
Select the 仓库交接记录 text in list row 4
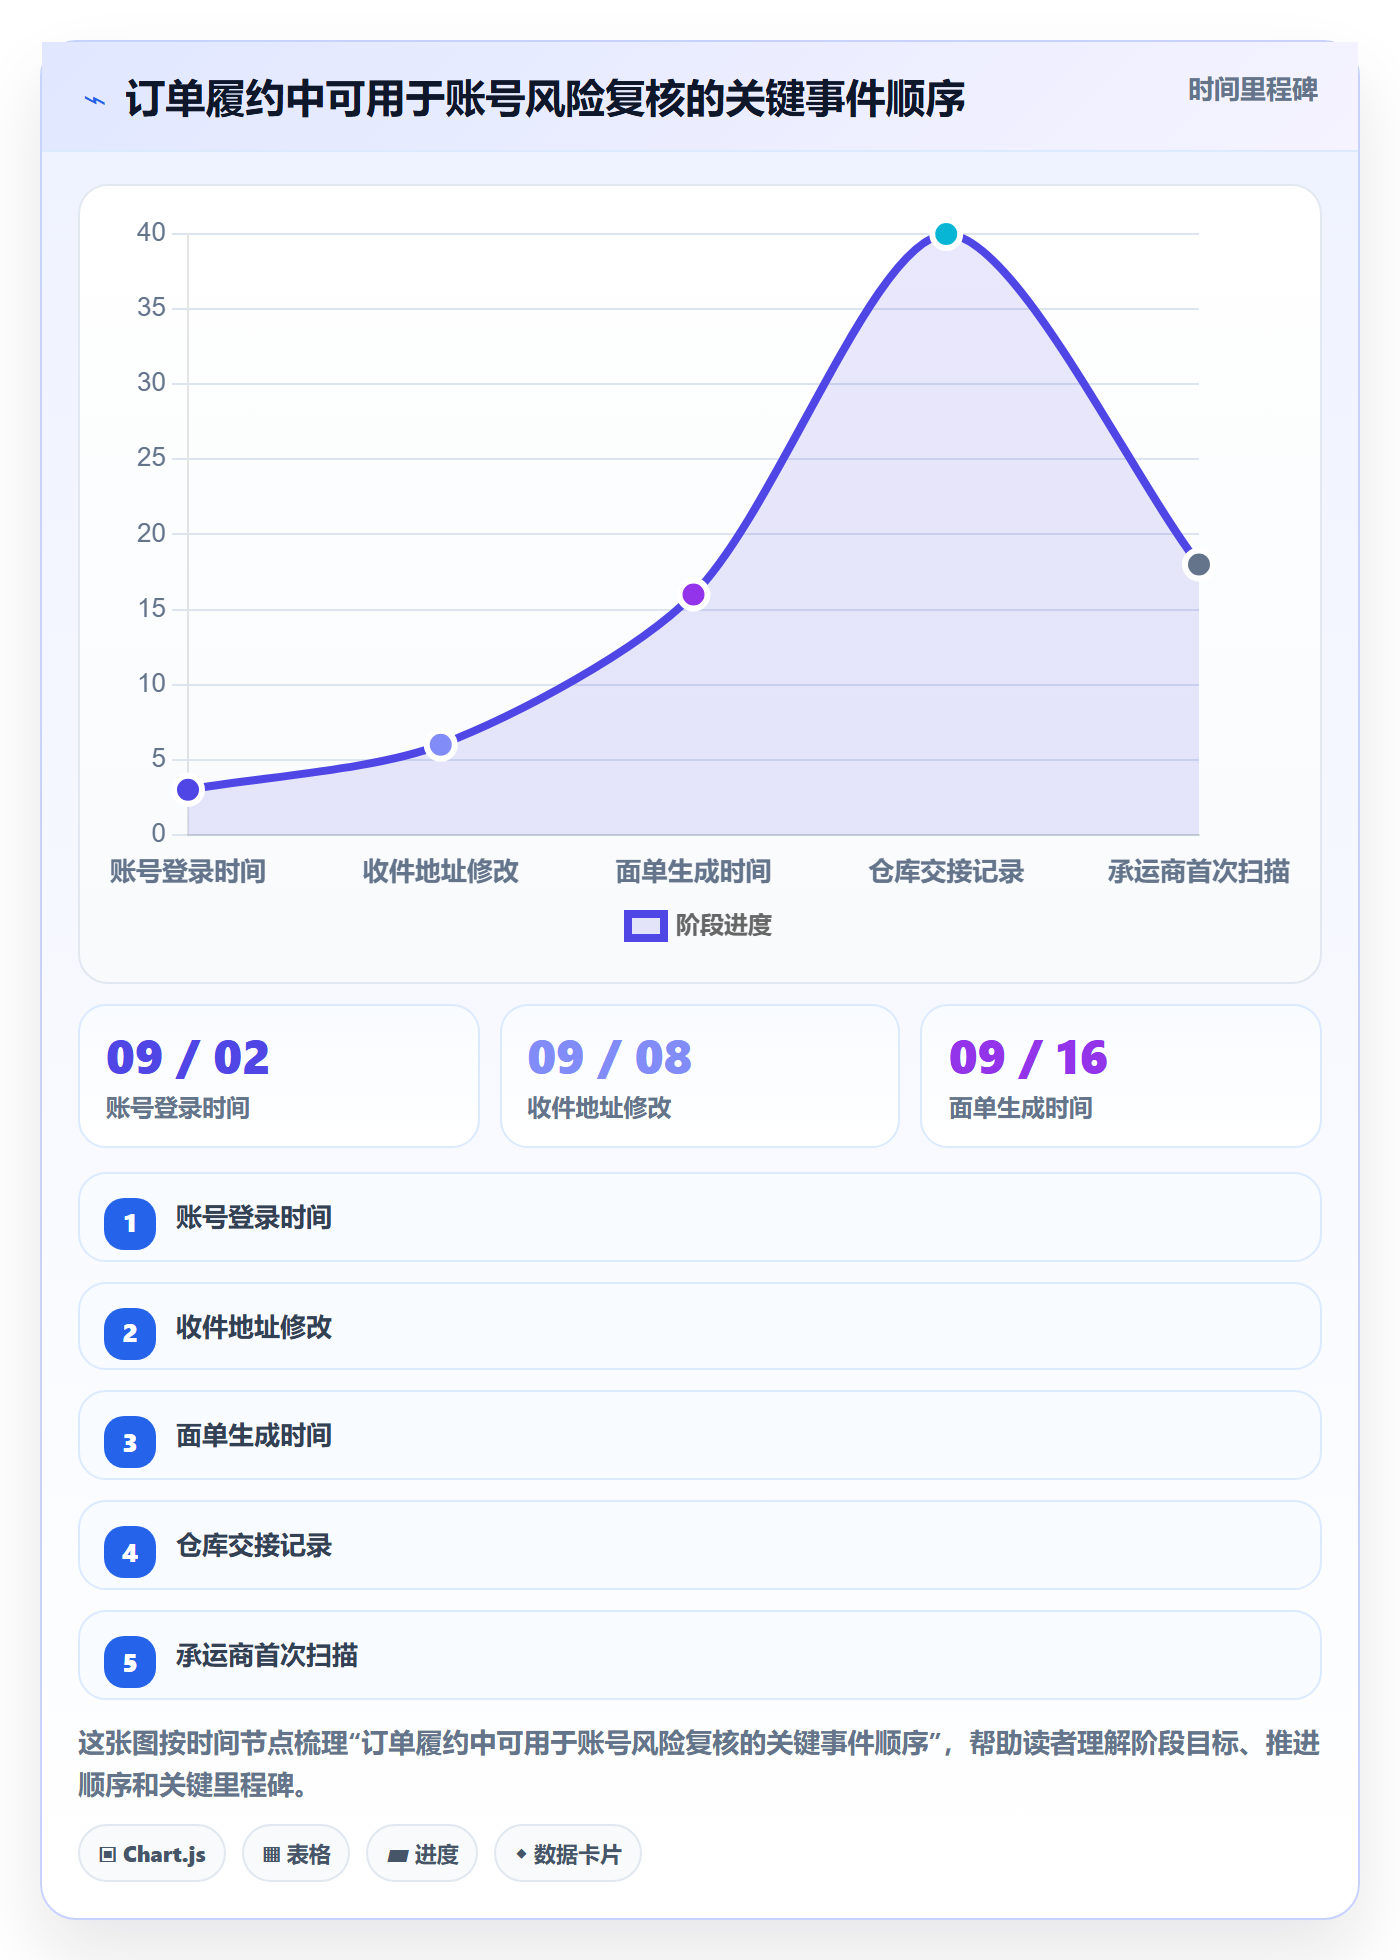(x=254, y=1546)
